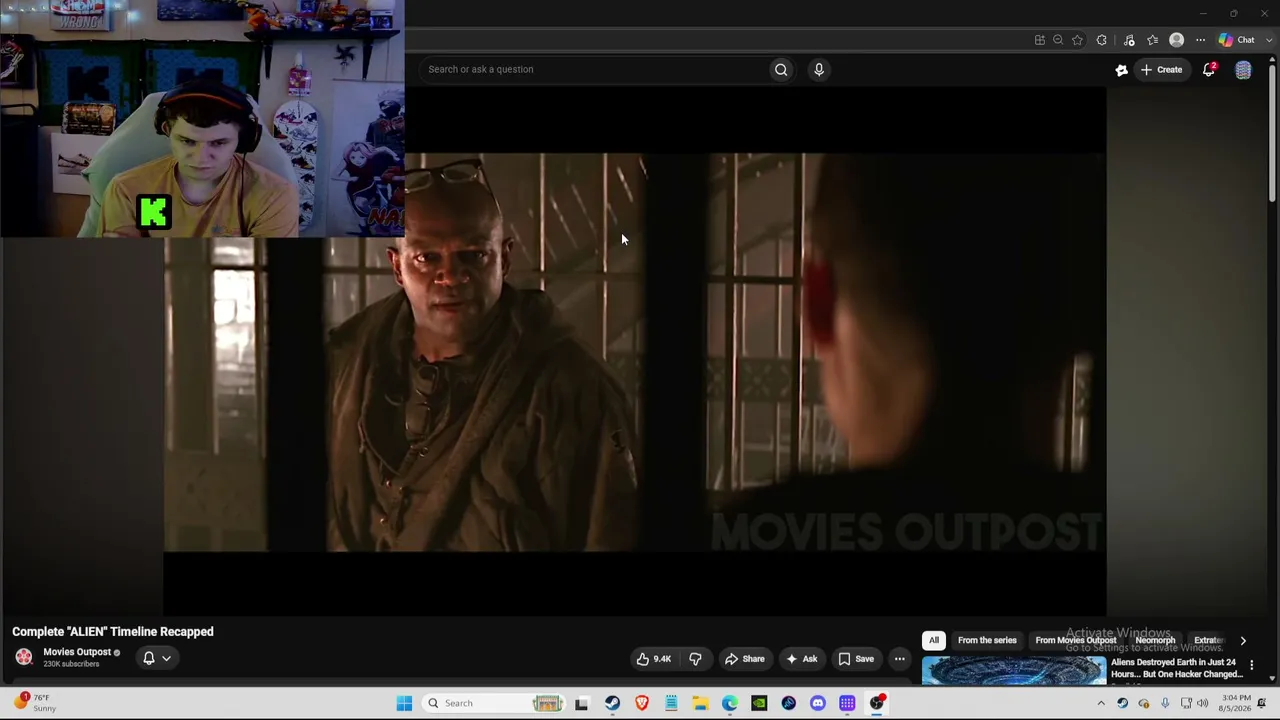The image size is (1280, 720).
Task: Like the video with the thumbs-up button
Action: 654,659
